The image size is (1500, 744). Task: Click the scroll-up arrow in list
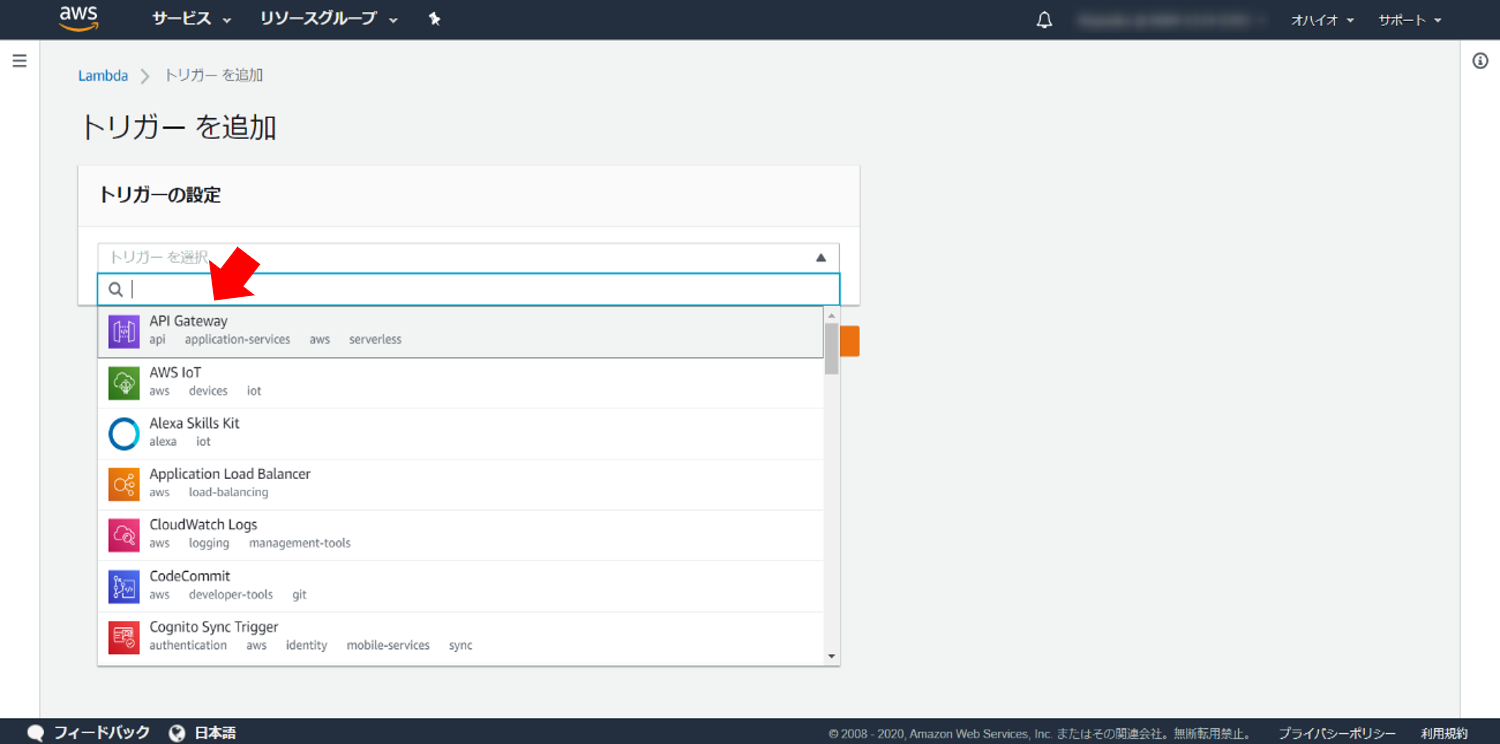(831, 315)
